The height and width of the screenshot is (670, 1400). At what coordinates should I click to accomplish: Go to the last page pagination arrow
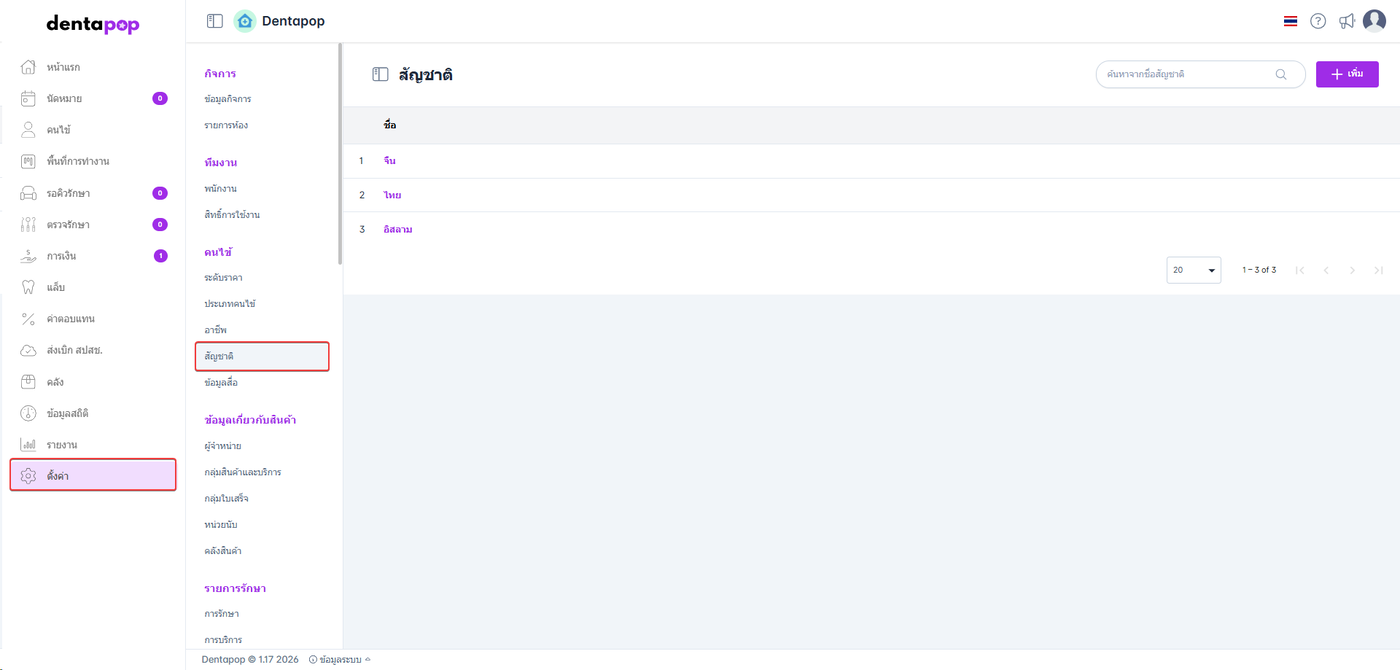tap(1378, 270)
